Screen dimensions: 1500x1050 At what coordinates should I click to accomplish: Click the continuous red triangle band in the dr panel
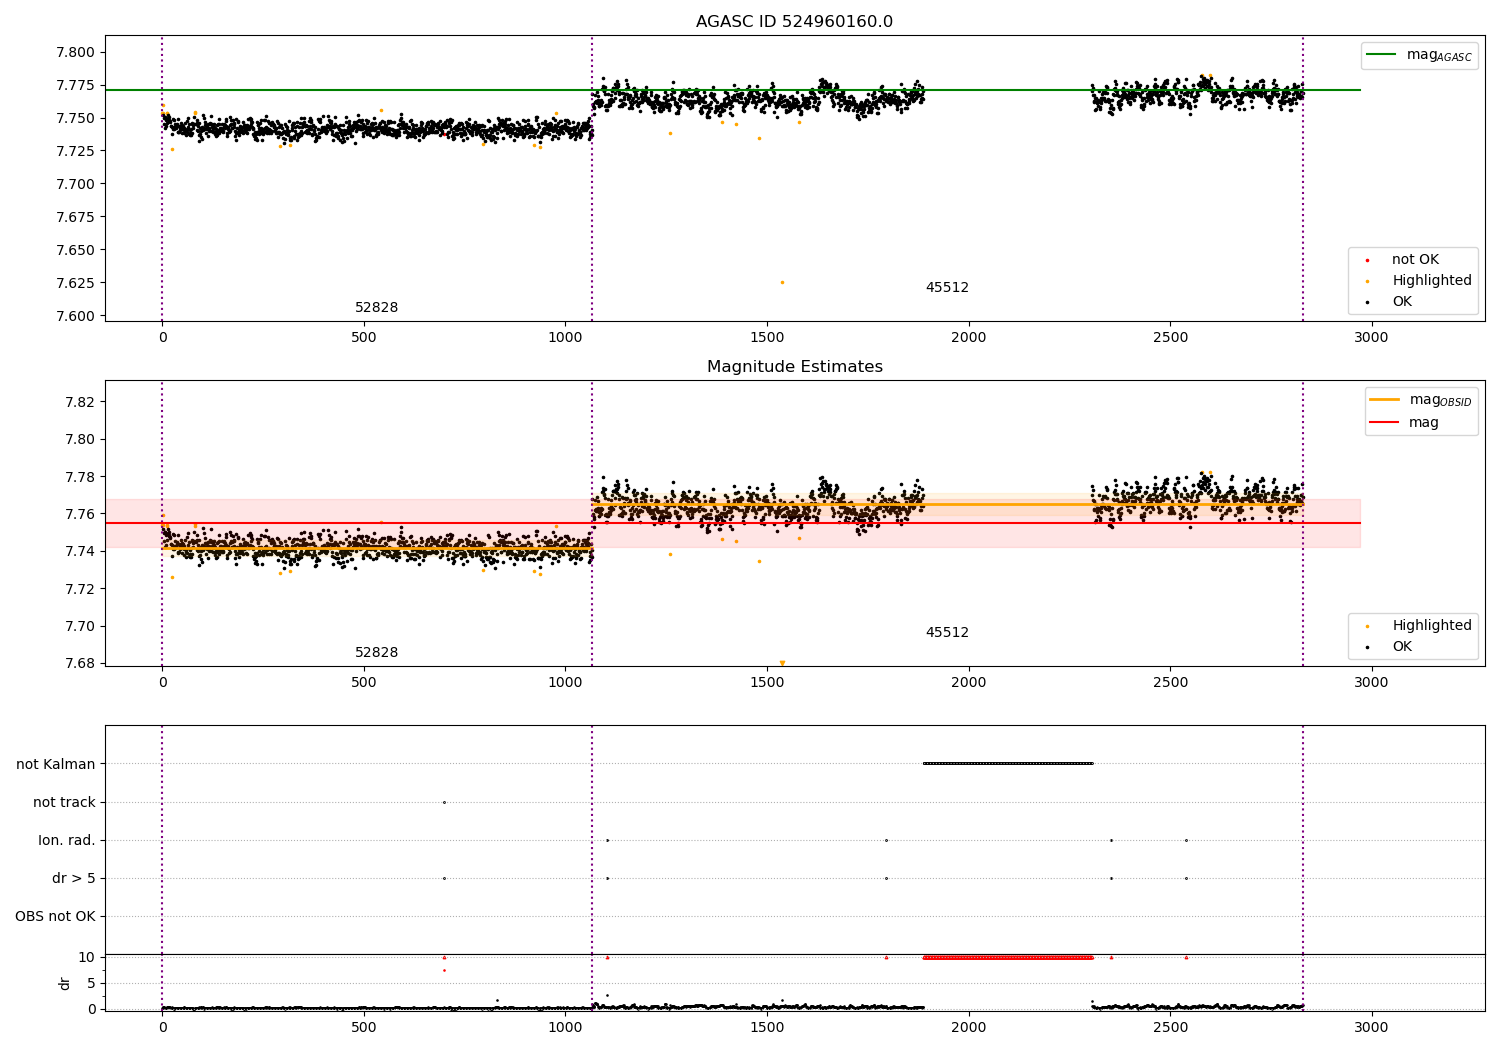(1008, 957)
